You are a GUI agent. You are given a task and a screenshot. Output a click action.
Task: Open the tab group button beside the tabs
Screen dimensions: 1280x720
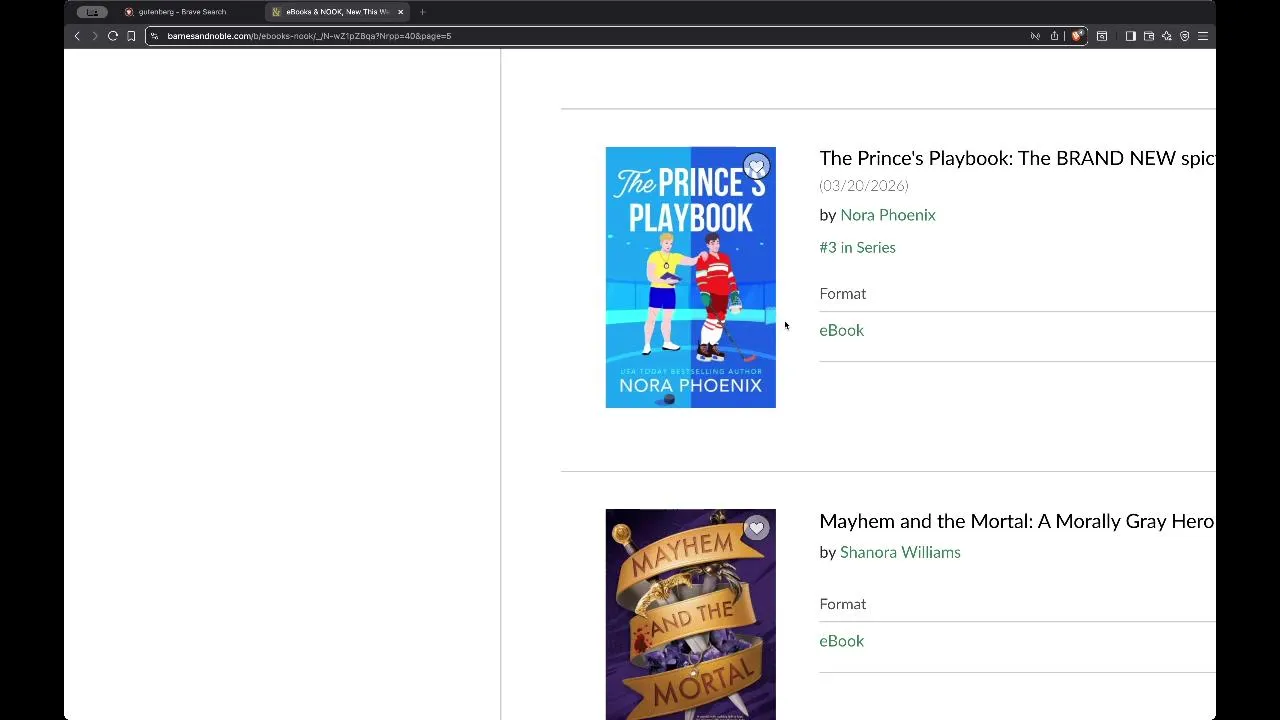click(x=92, y=12)
